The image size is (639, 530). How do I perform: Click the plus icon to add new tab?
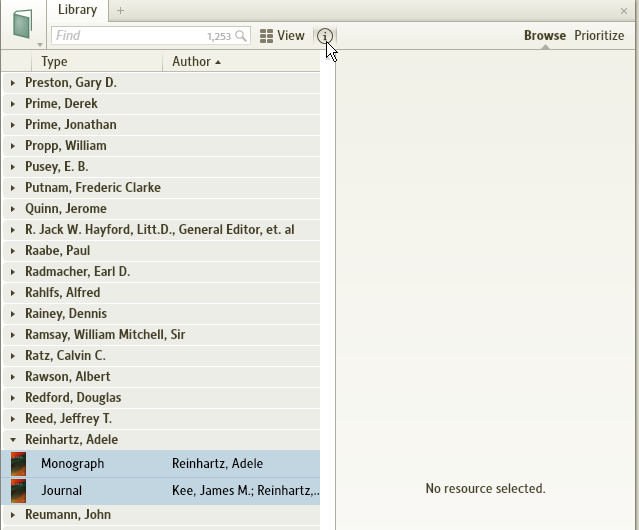120,11
